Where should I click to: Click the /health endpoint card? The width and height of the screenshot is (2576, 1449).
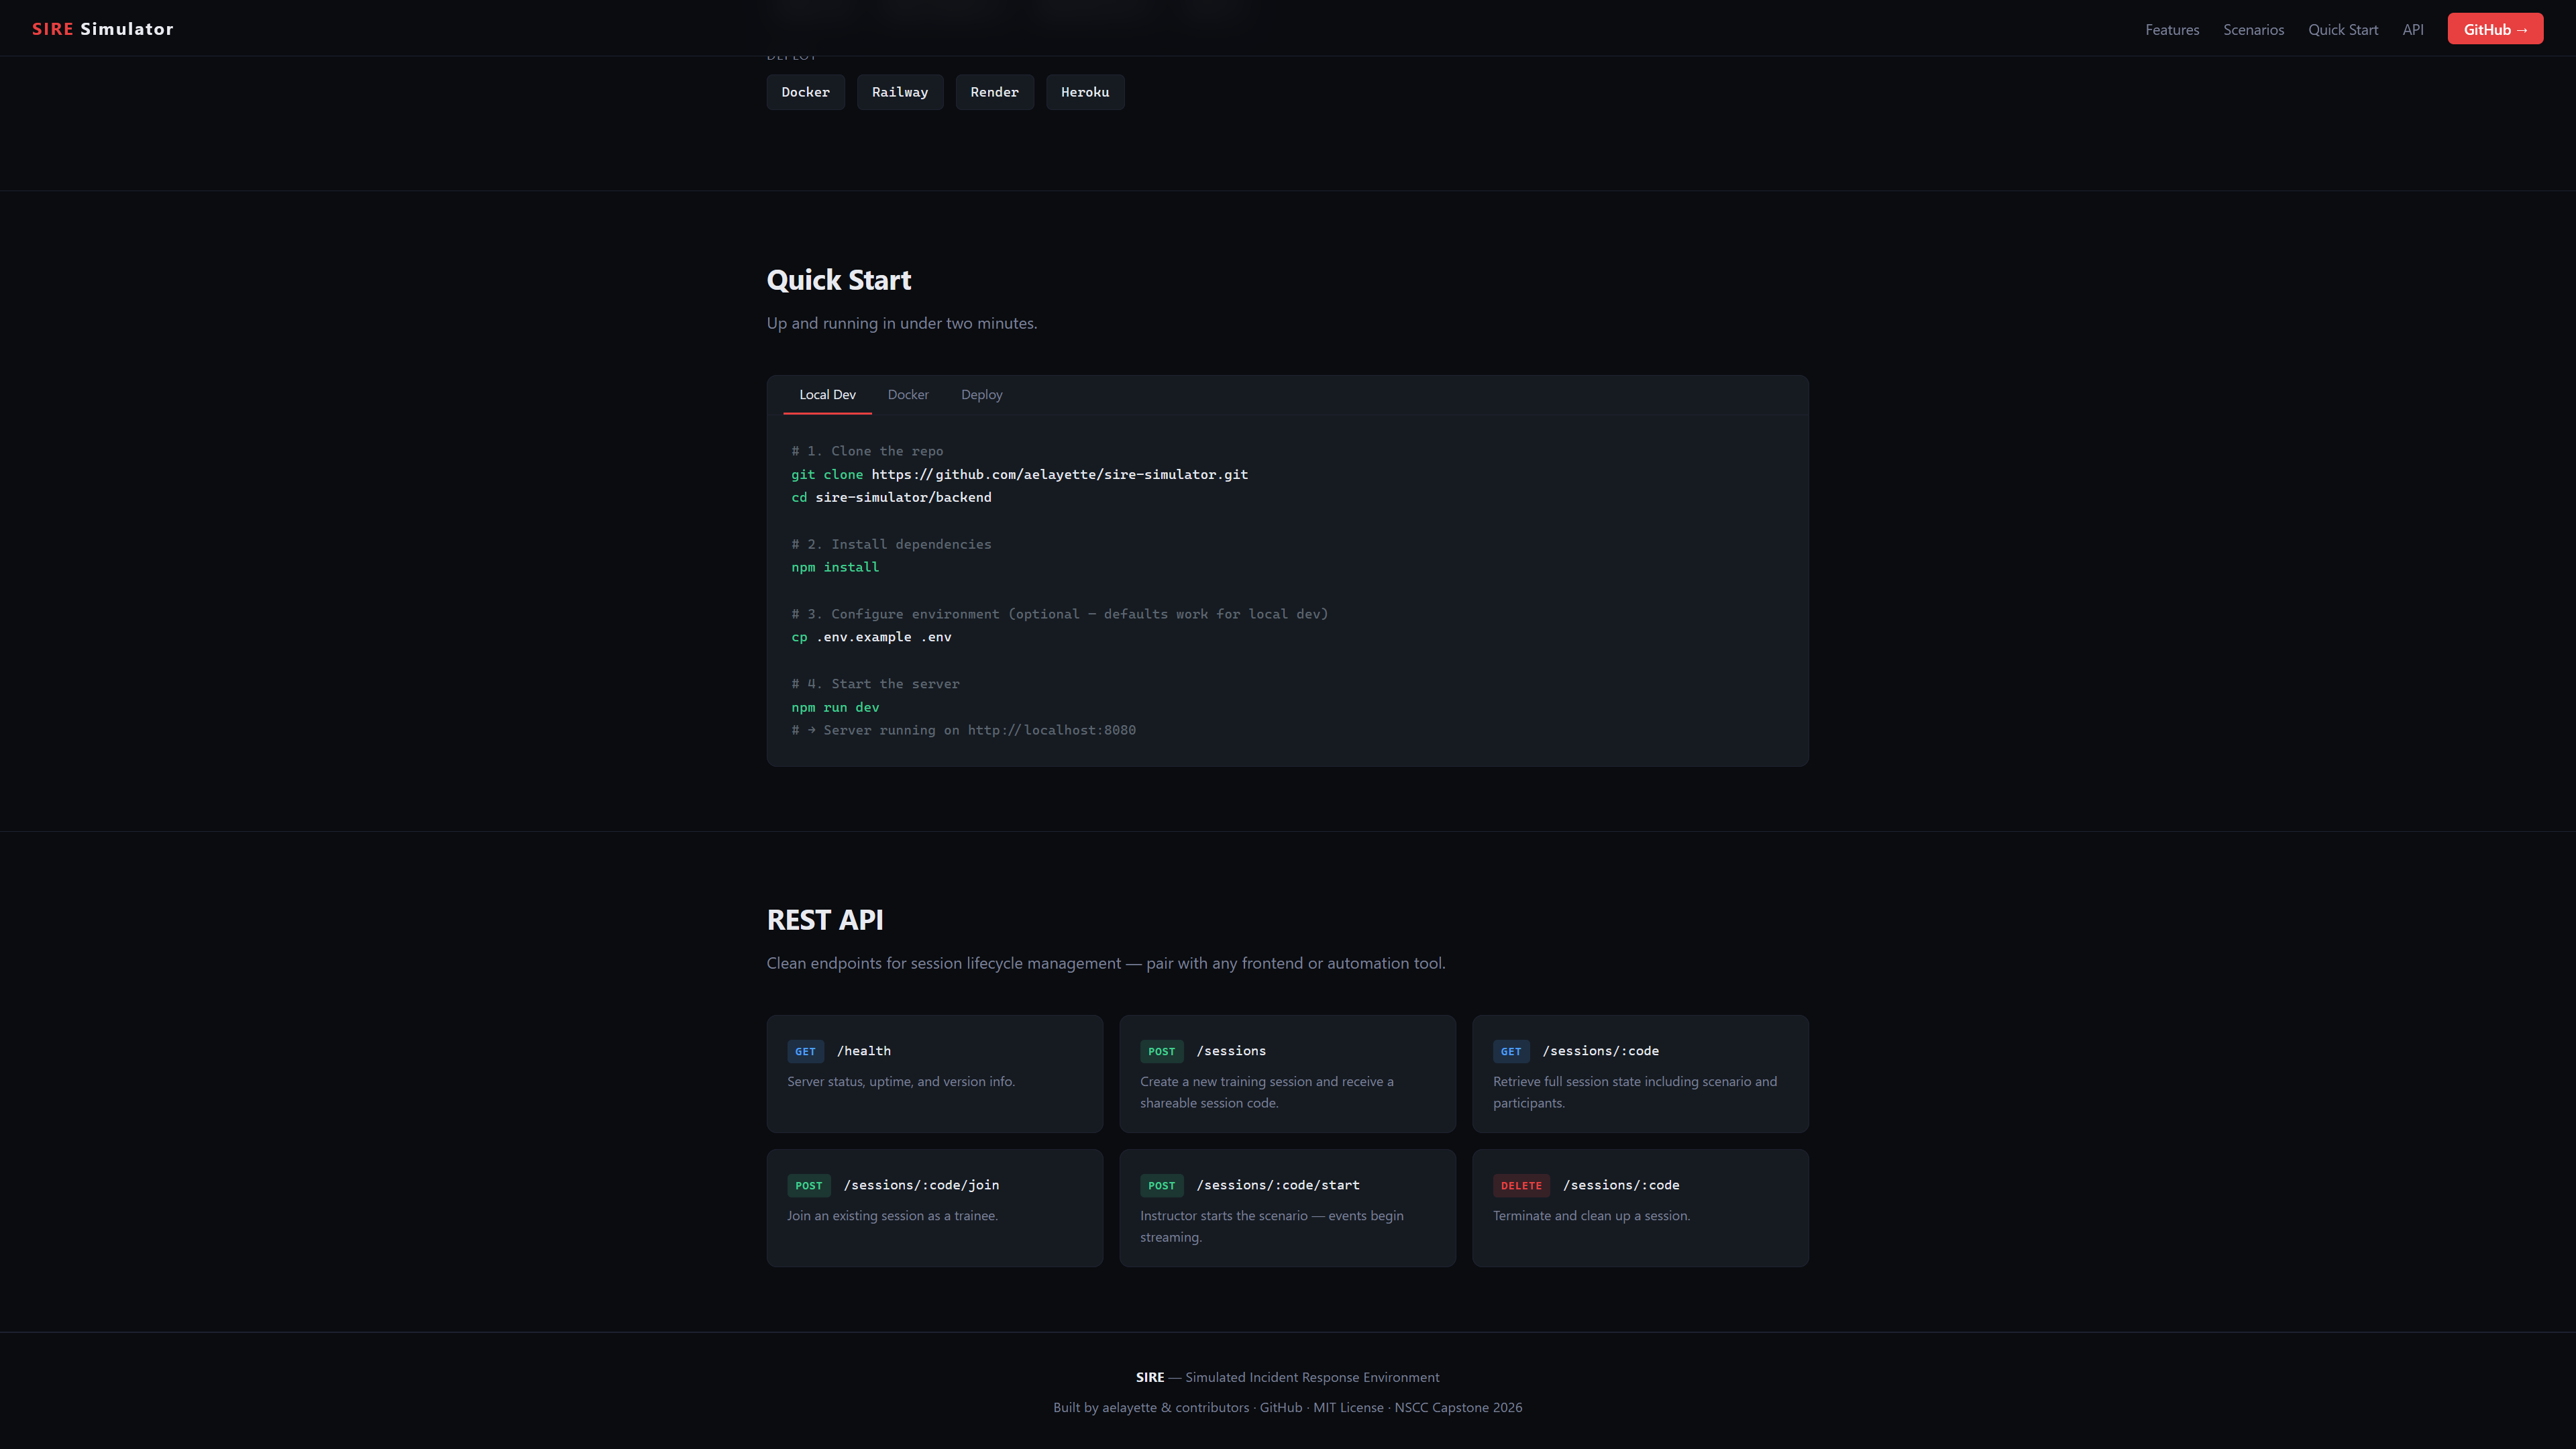point(934,1074)
